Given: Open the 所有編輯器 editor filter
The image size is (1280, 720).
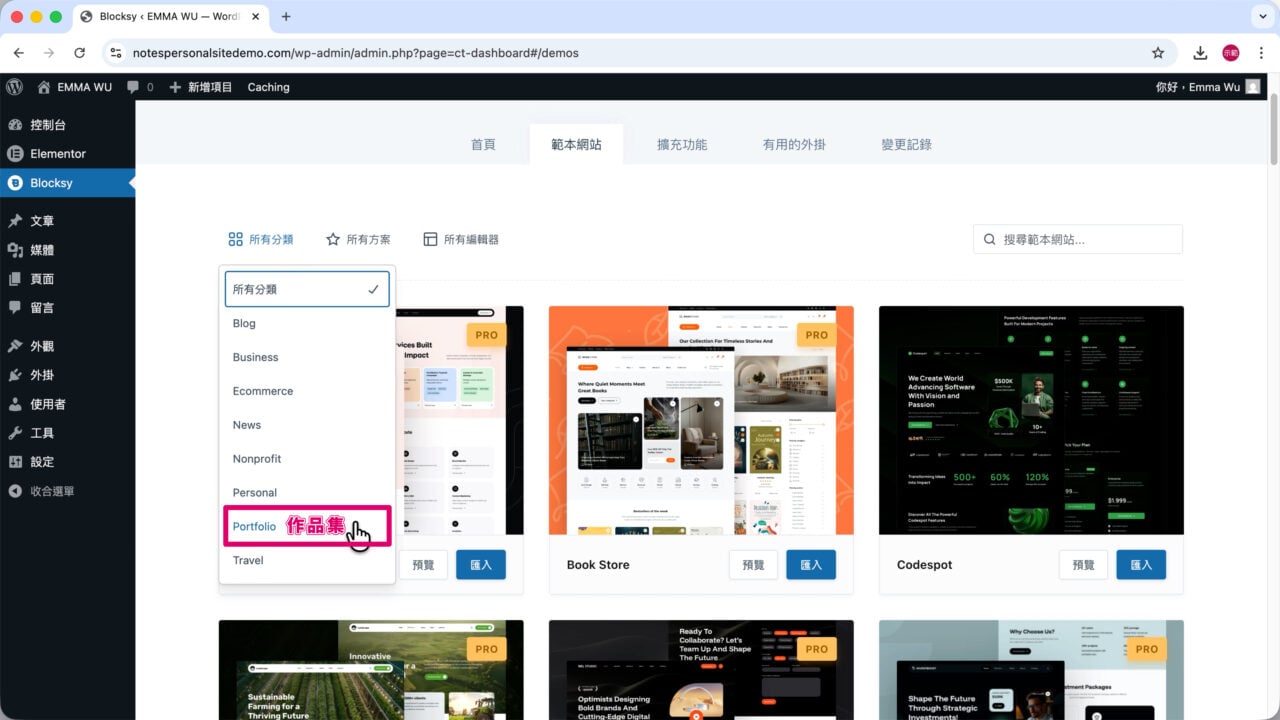Looking at the screenshot, I should [x=461, y=239].
